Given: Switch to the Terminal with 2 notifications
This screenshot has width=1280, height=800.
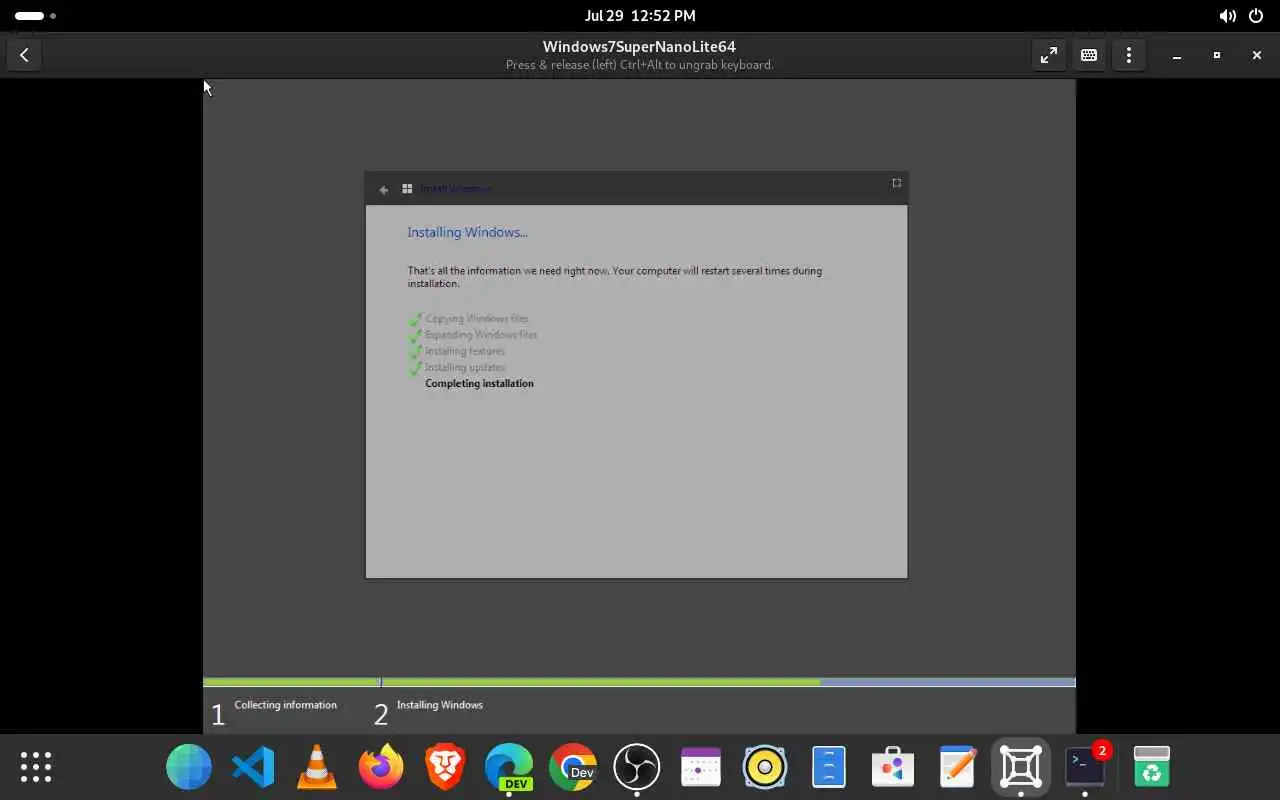Looking at the screenshot, I should pos(1085,767).
